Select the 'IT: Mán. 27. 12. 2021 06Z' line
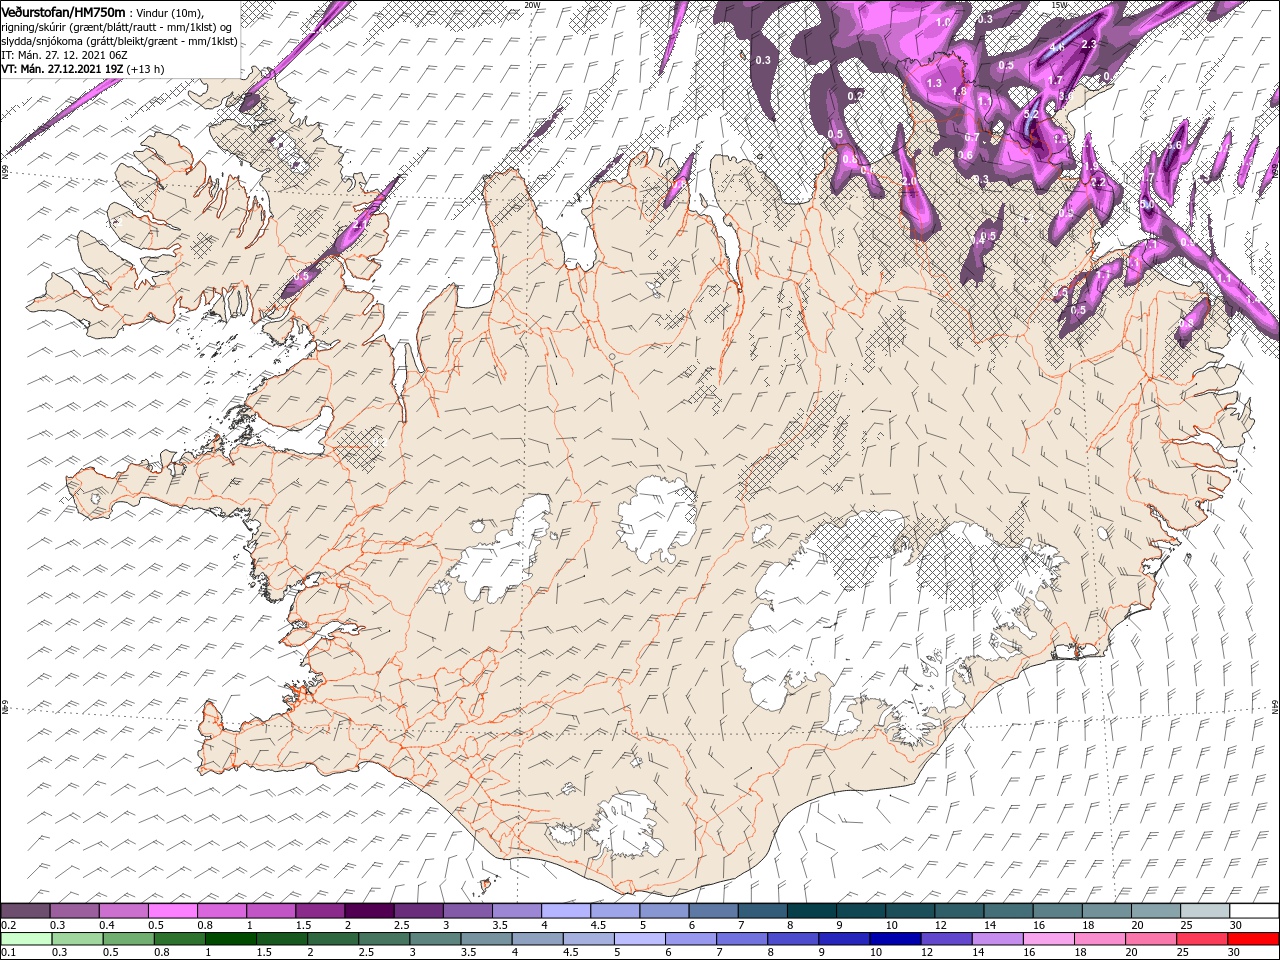 coord(64,55)
